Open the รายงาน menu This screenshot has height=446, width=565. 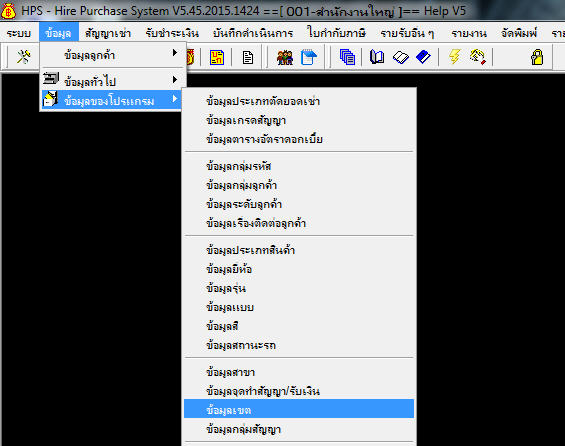pyautogui.click(x=469, y=34)
